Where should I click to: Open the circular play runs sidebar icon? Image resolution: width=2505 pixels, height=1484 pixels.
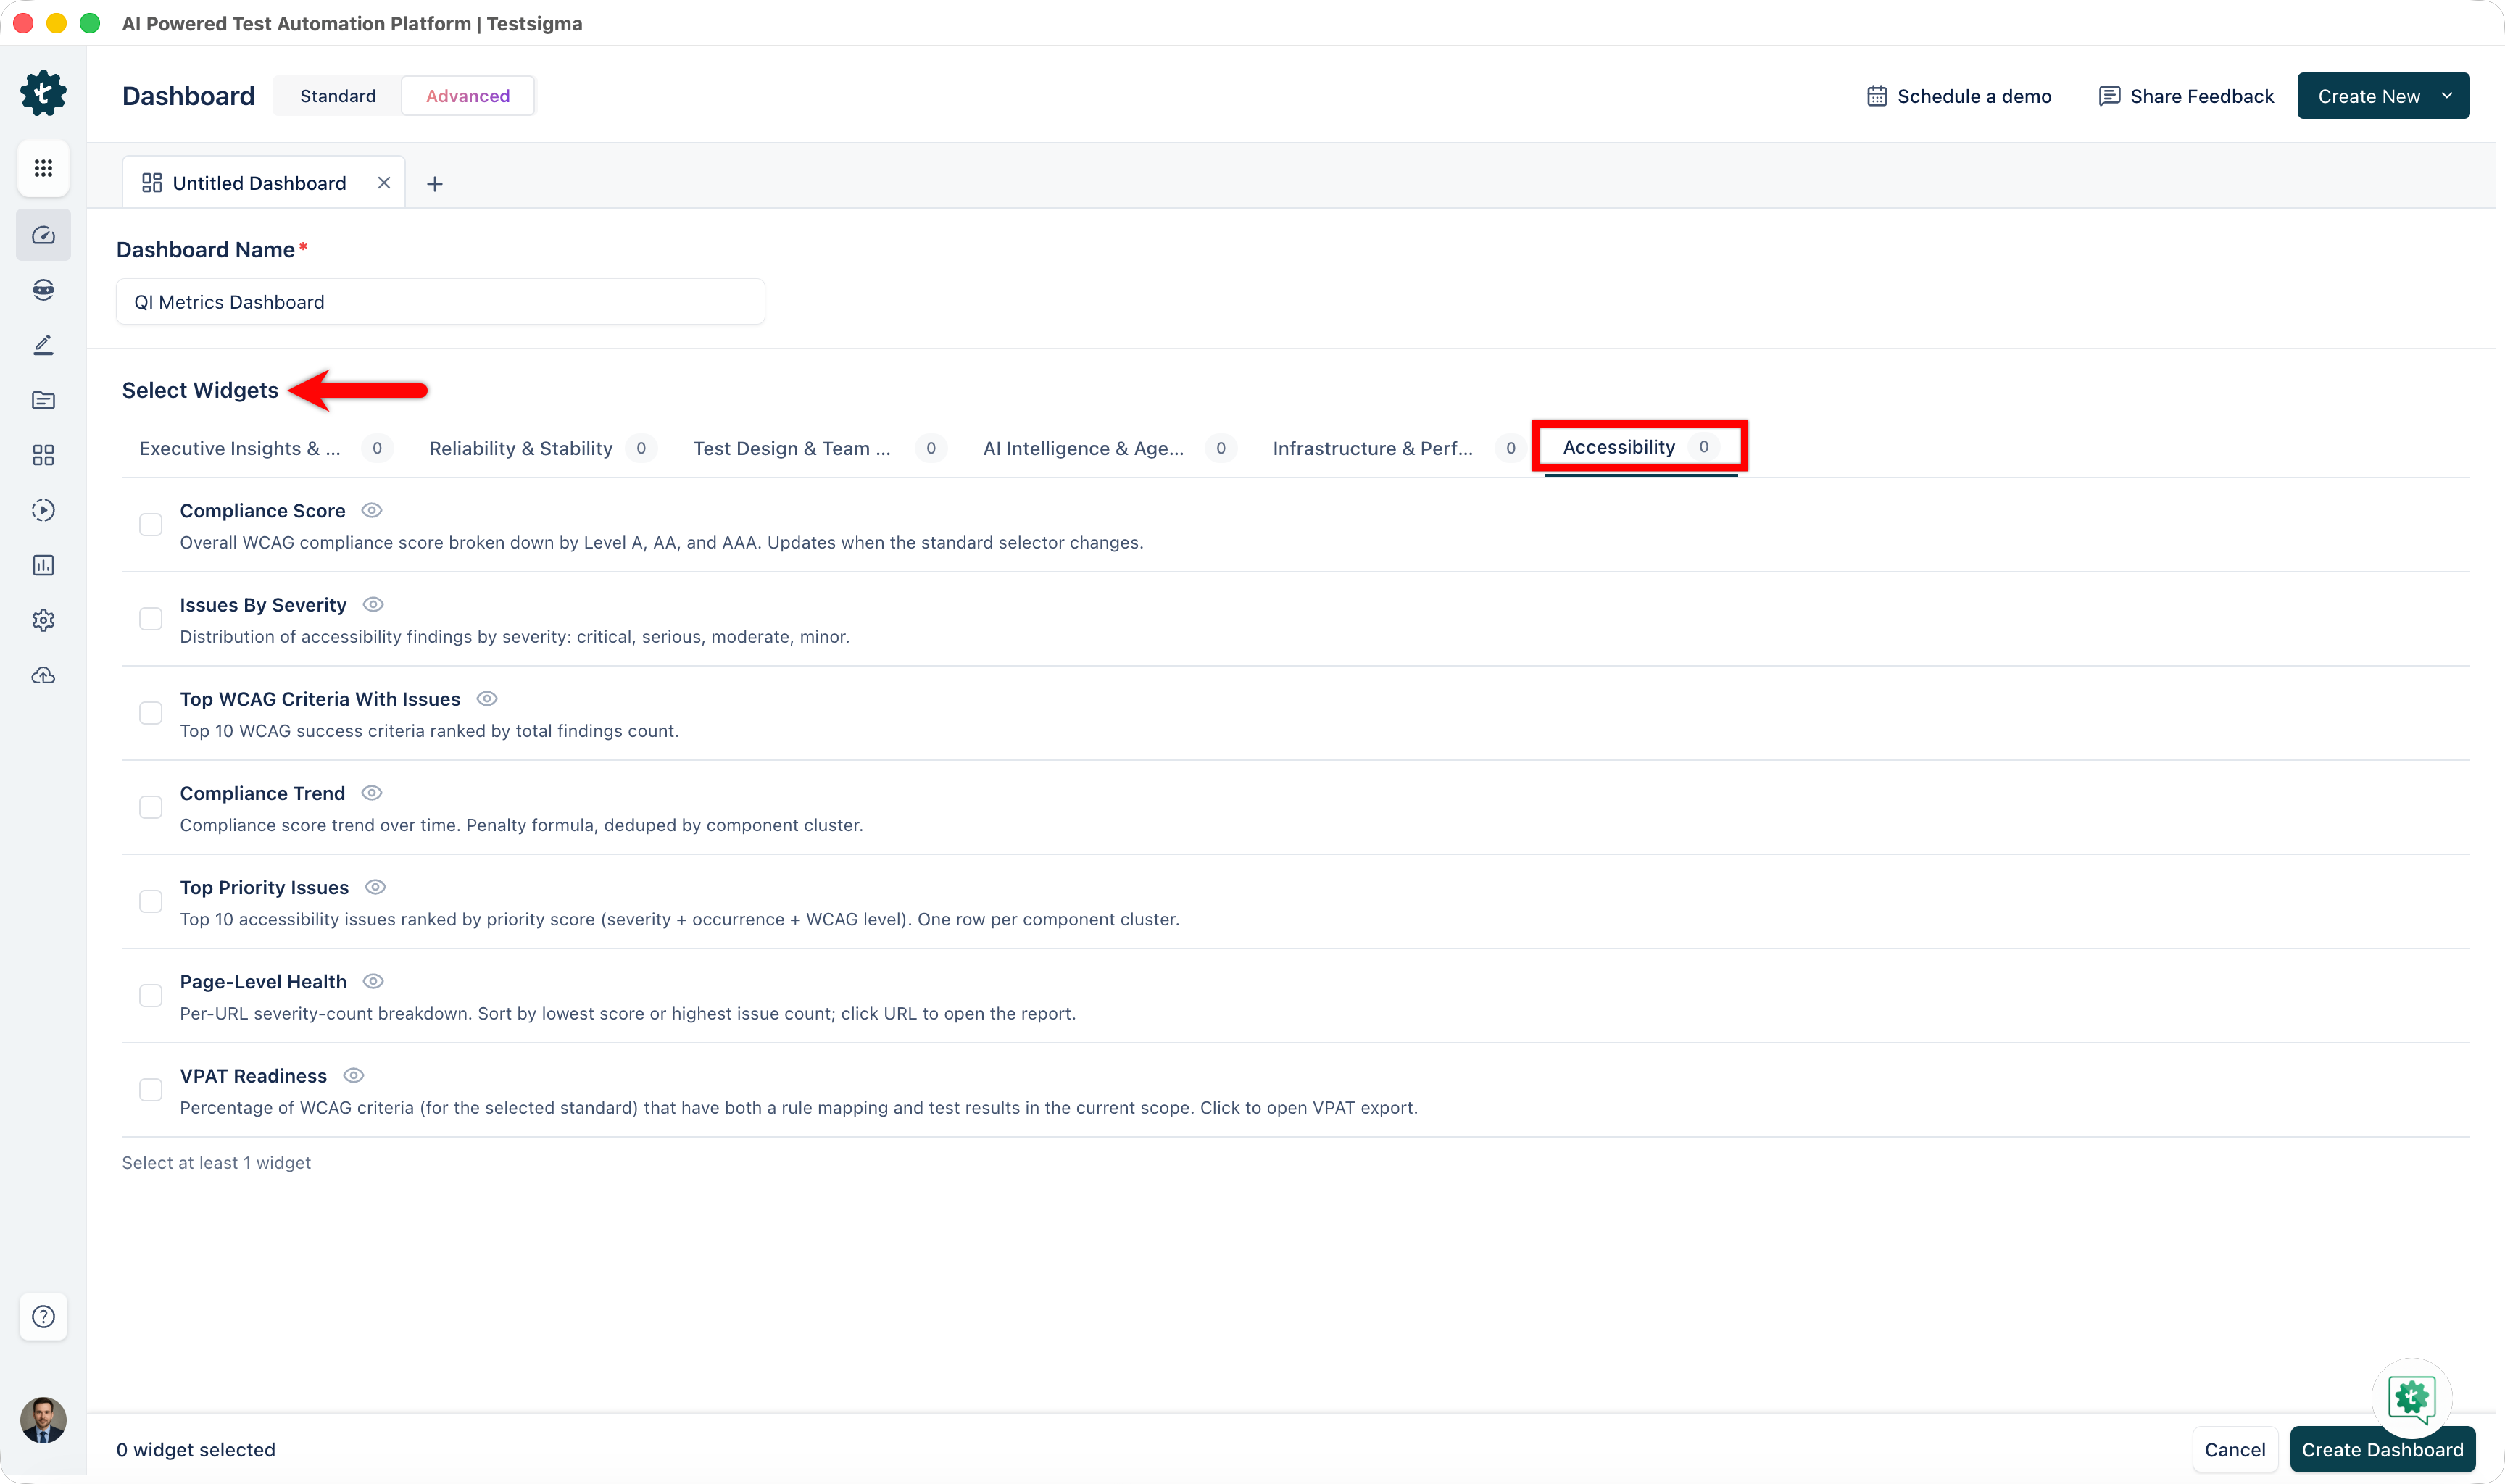tap(43, 510)
